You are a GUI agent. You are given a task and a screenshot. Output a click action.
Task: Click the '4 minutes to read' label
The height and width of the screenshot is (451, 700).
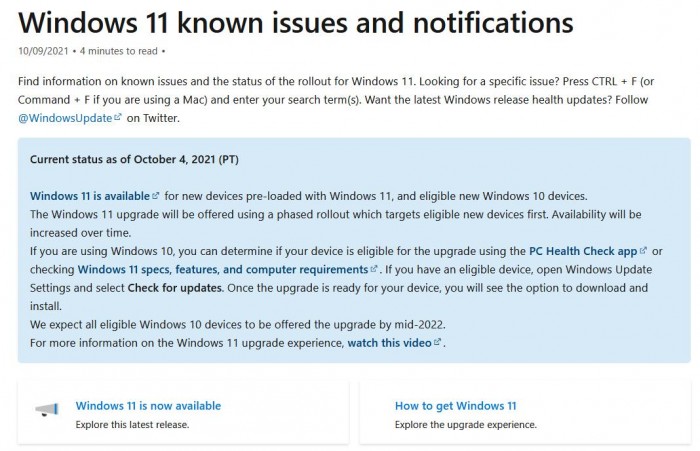[x=119, y=50]
